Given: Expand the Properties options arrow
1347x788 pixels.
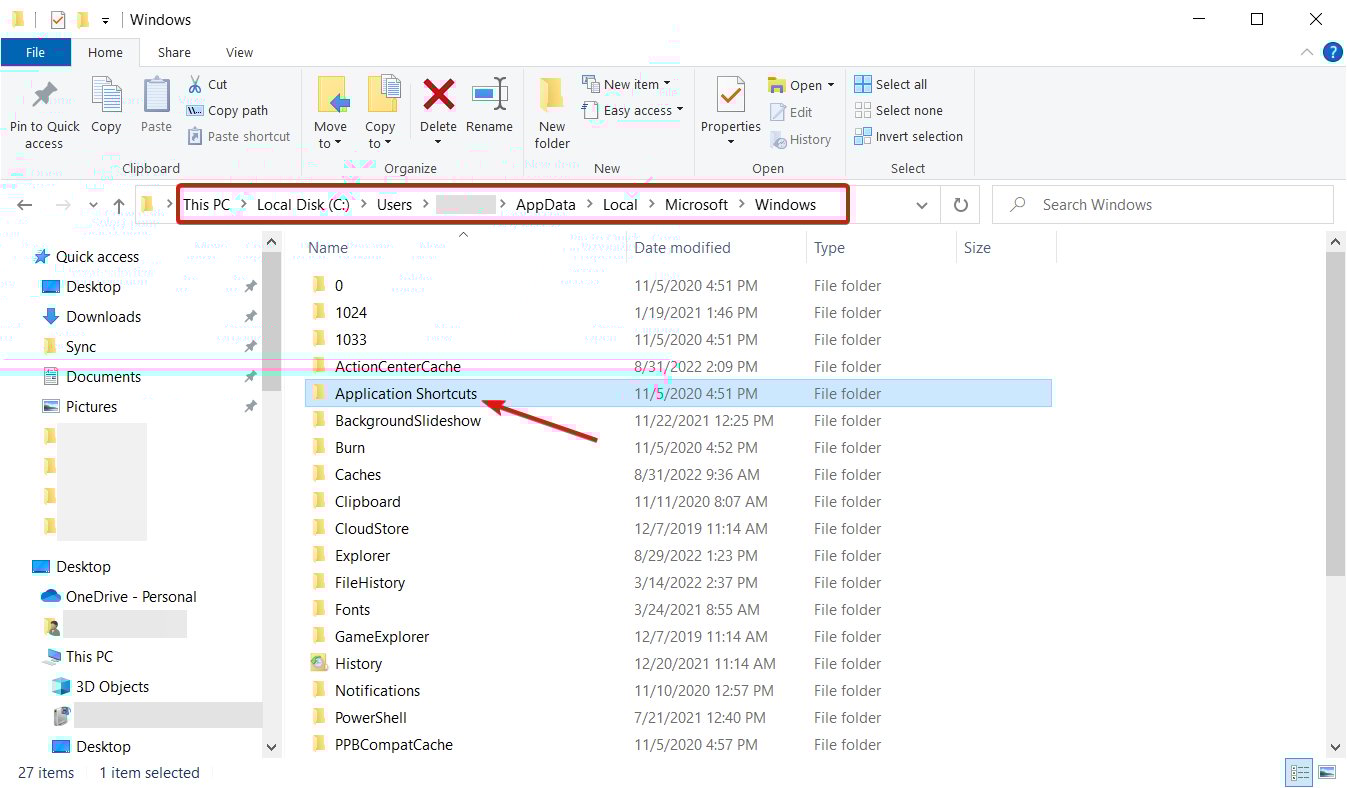Looking at the screenshot, I should (730, 142).
